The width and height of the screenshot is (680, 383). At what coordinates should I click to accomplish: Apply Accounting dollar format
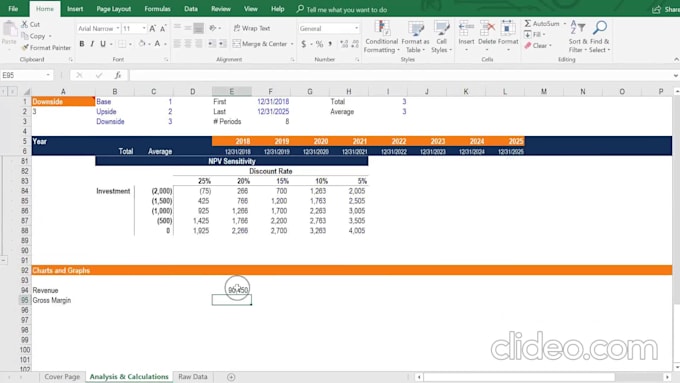[304, 44]
